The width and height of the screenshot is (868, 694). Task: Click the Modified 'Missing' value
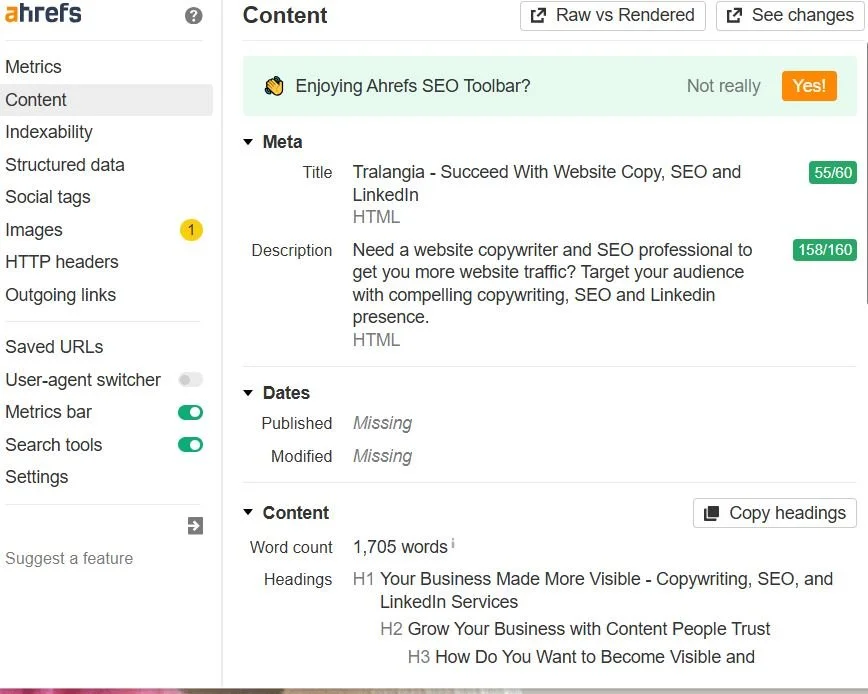point(383,457)
